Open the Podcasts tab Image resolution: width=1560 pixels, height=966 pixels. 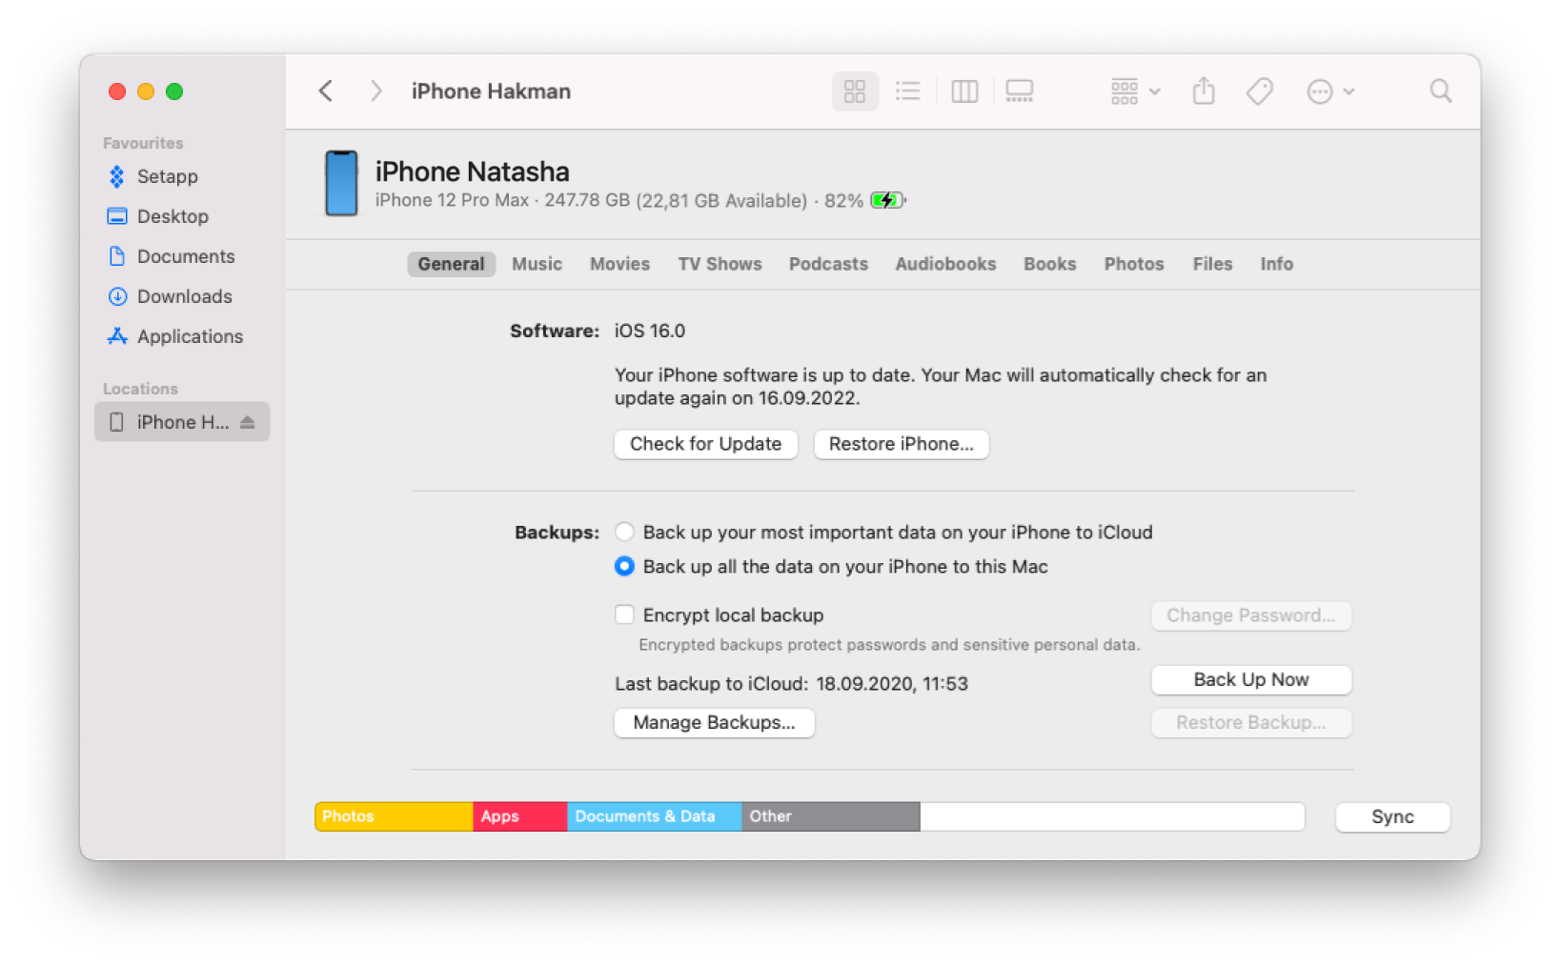828,264
